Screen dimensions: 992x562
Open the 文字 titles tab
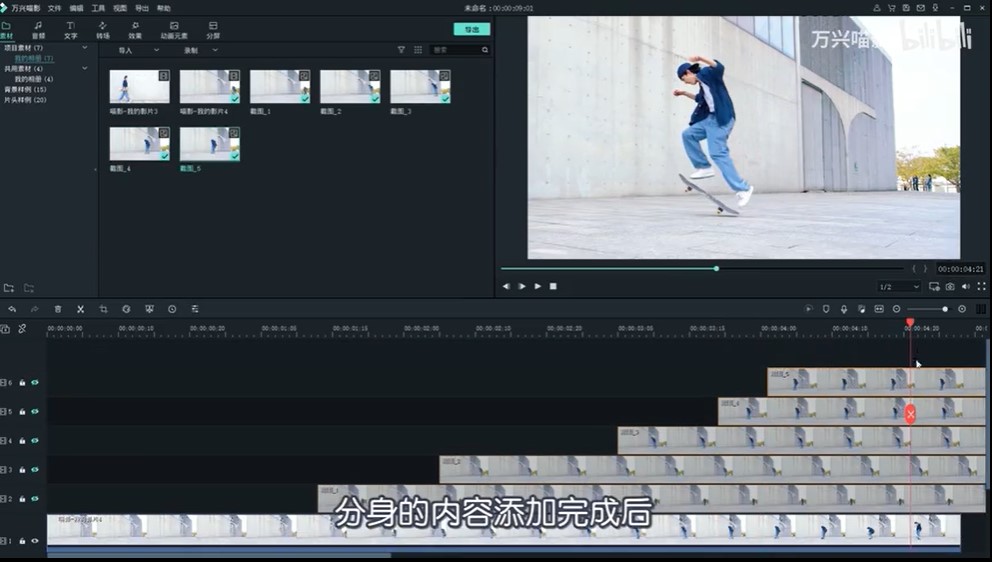[70, 30]
